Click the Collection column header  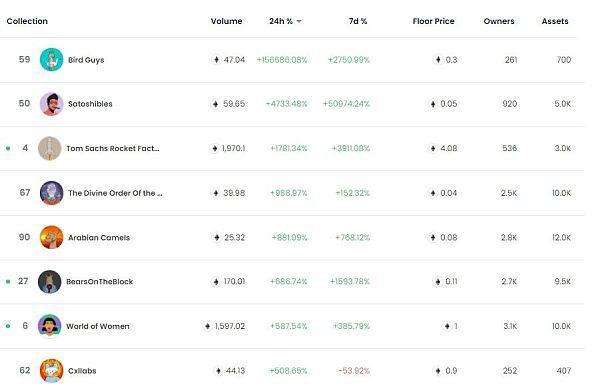point(27,21)
